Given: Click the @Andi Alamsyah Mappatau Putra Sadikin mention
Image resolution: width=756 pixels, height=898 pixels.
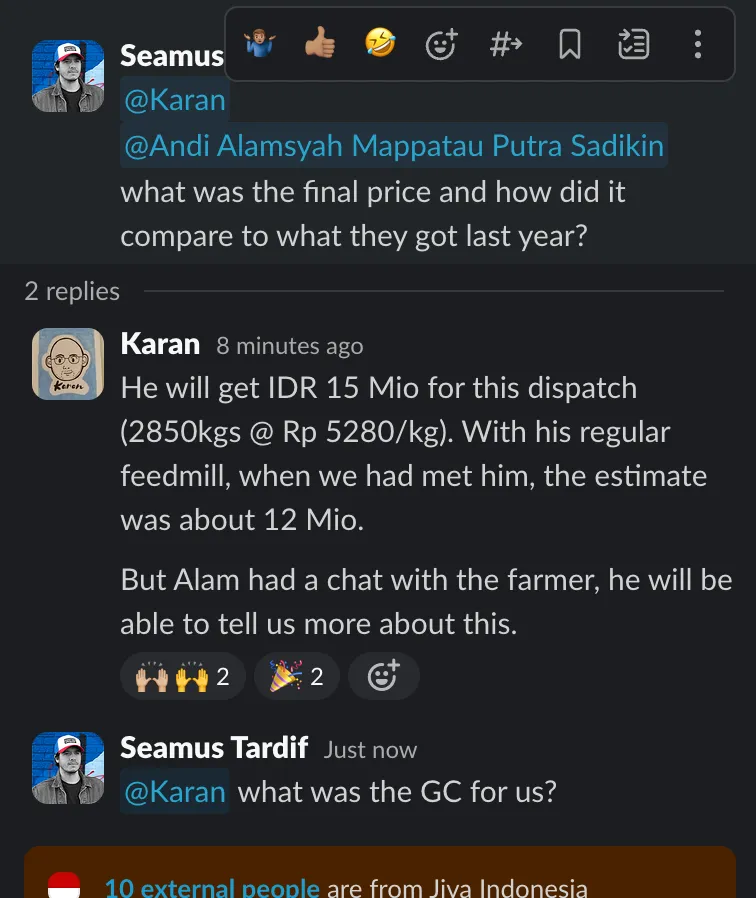Looking at the screenshot, I should [x=393, y=146].
